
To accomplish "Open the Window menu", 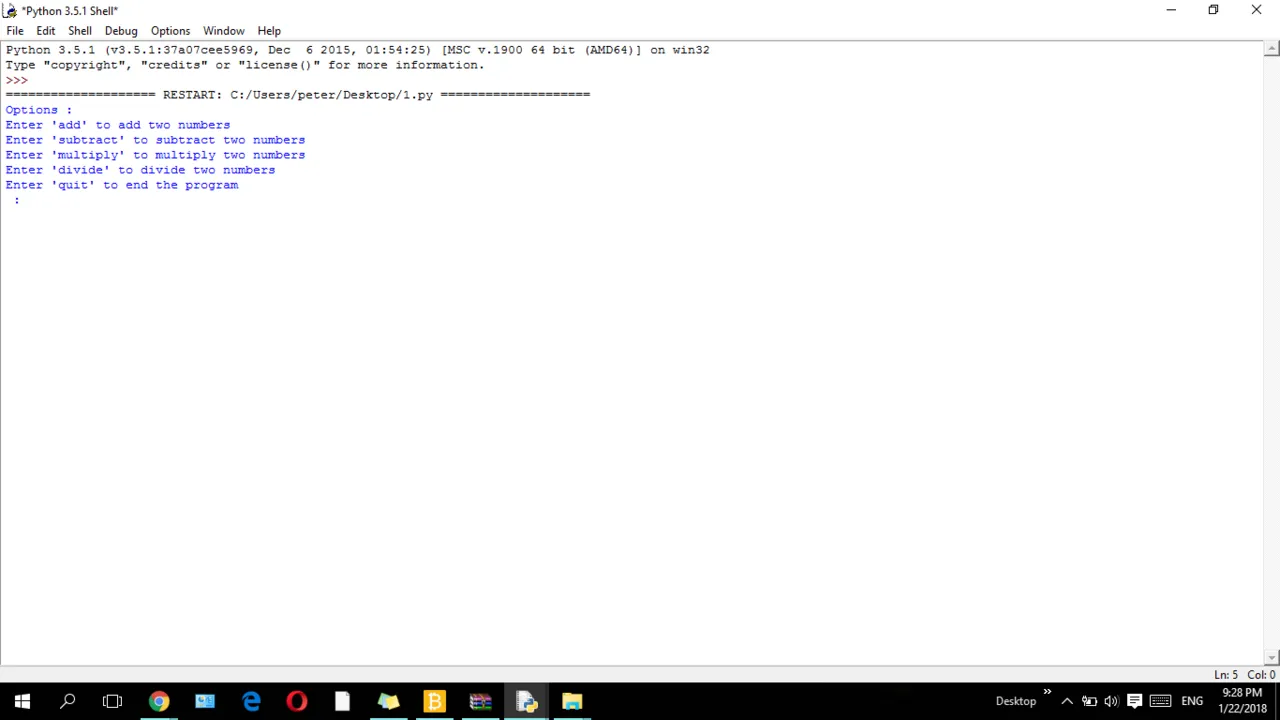I will coord(224,30).
